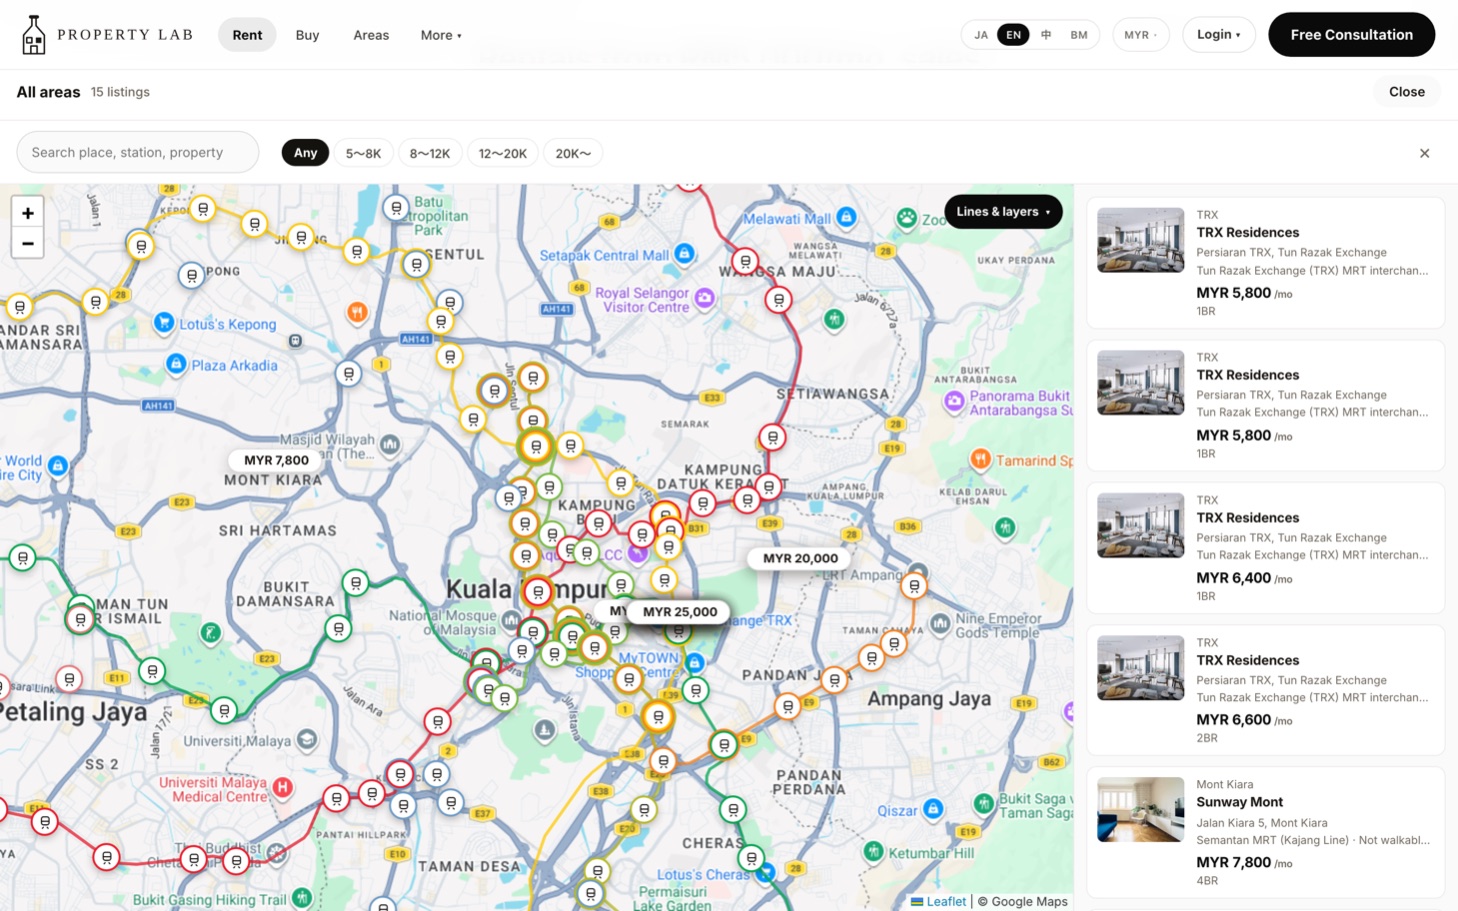Viewport: 1458px width, 911px height.
Task: Click the Zoo paw marker
Action: coord(907,217)
